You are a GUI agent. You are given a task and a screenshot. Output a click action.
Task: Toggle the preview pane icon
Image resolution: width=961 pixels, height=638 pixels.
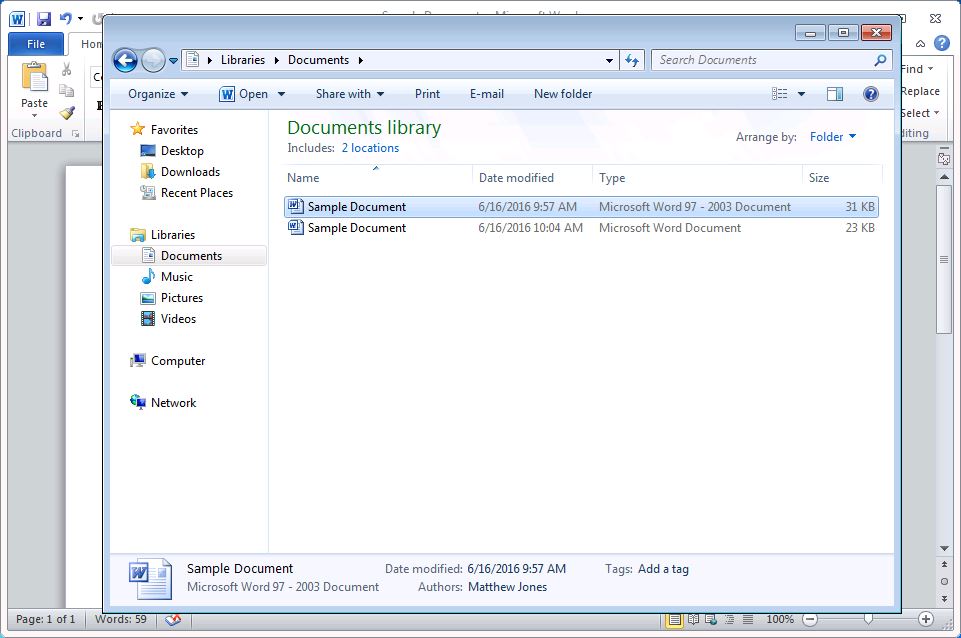835,94
